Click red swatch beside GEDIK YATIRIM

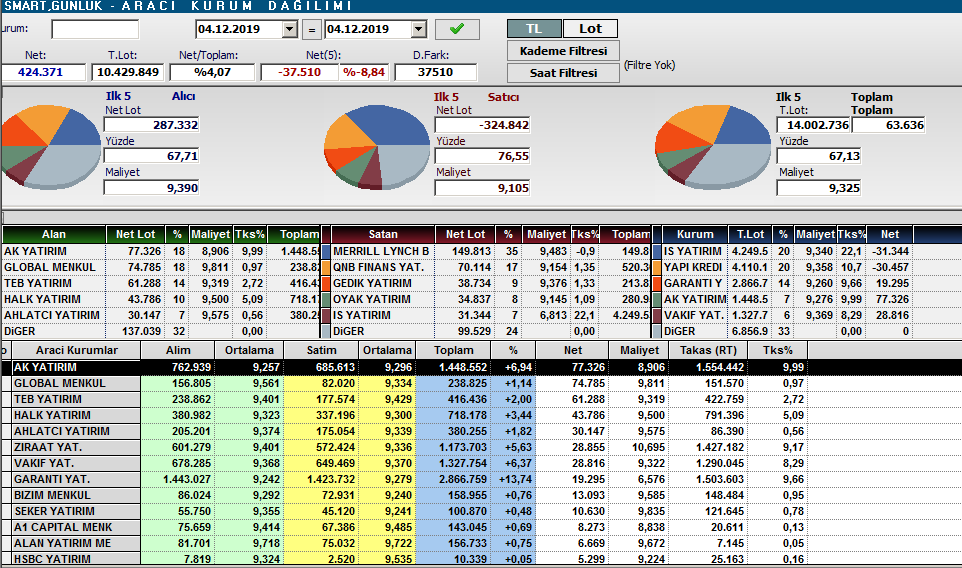[326, 283]
